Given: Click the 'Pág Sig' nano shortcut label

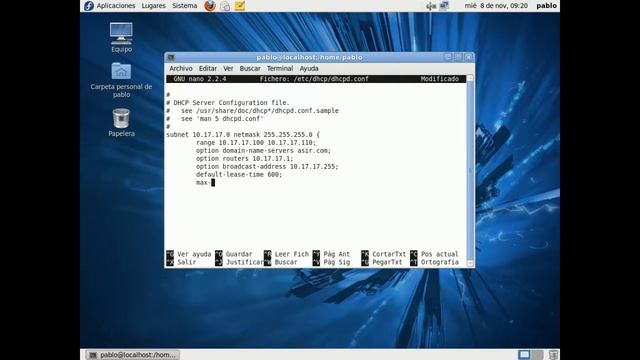Looking at the screenshot, I should coord(337,262).
